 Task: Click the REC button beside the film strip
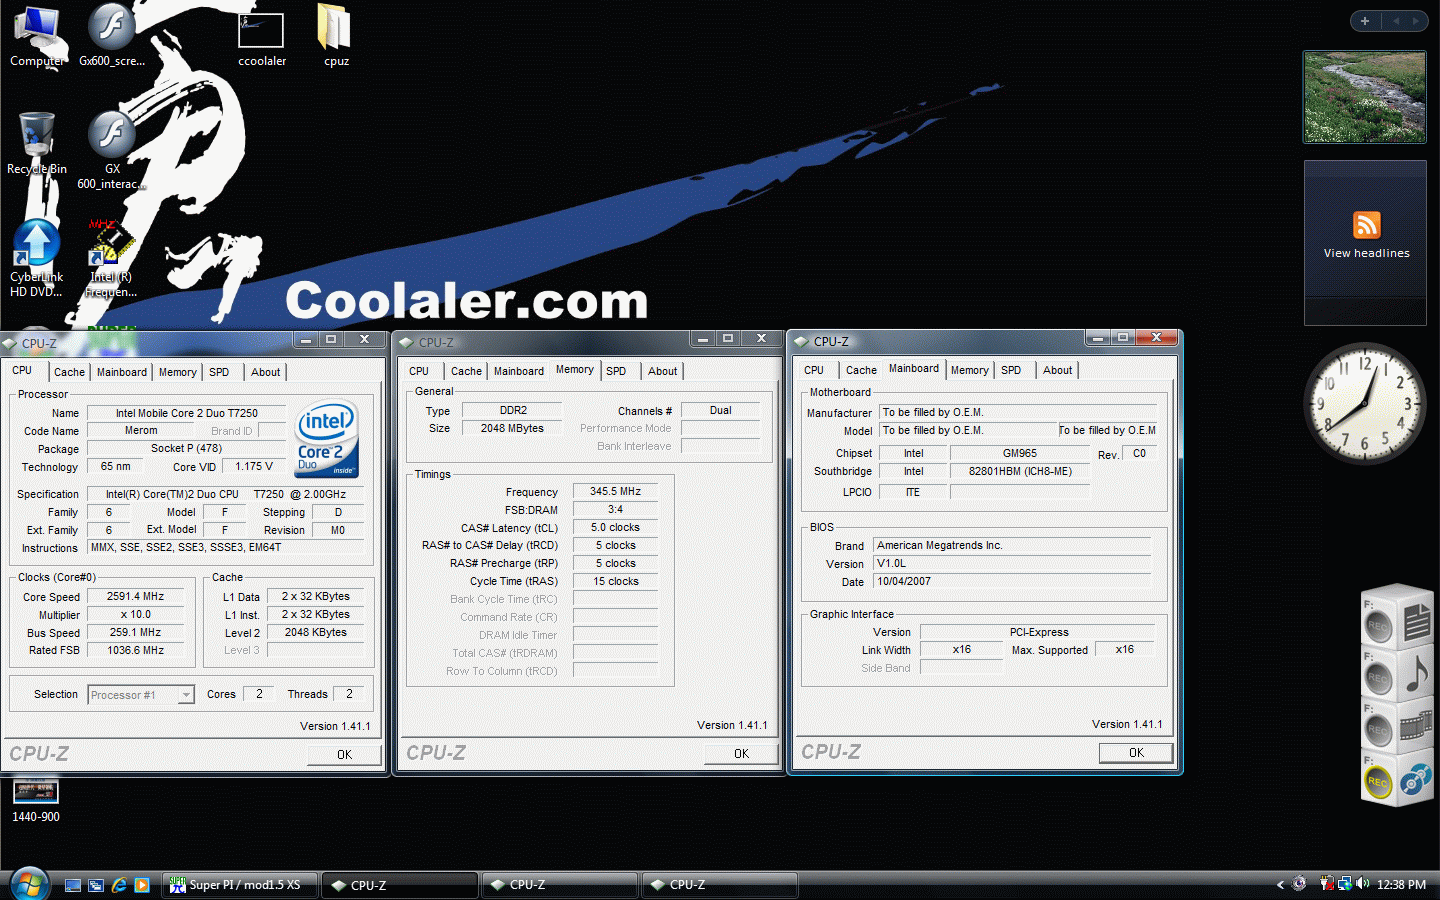[x=1378, y=730]
